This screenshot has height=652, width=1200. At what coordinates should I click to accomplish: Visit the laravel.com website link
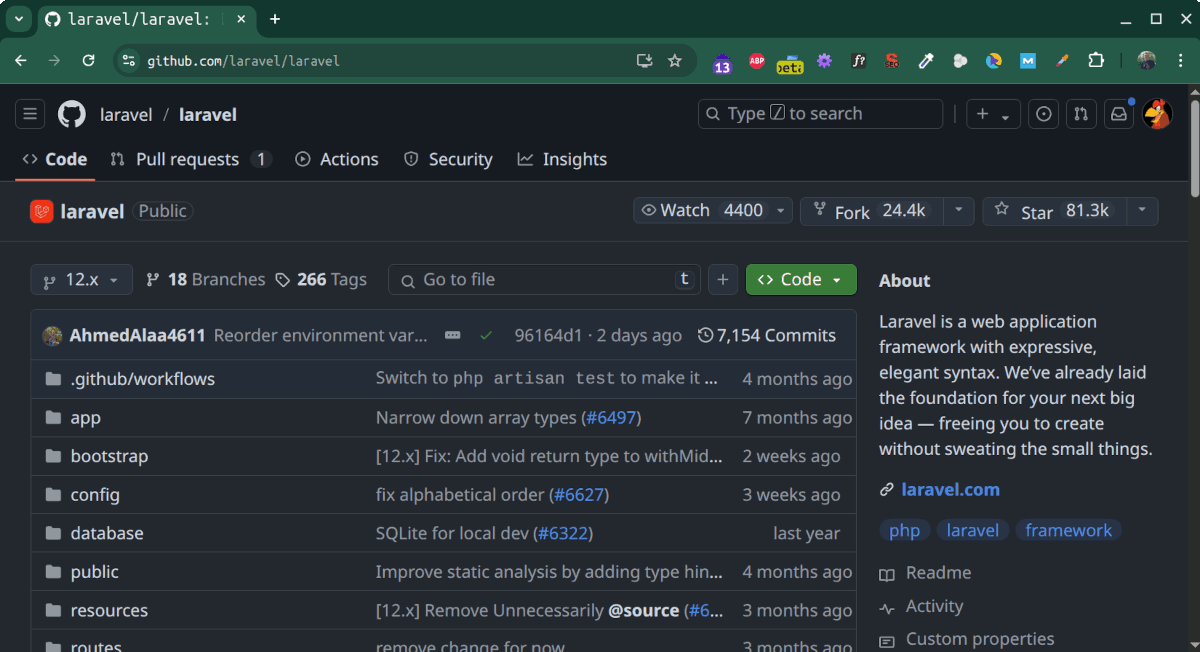[950, 490]
